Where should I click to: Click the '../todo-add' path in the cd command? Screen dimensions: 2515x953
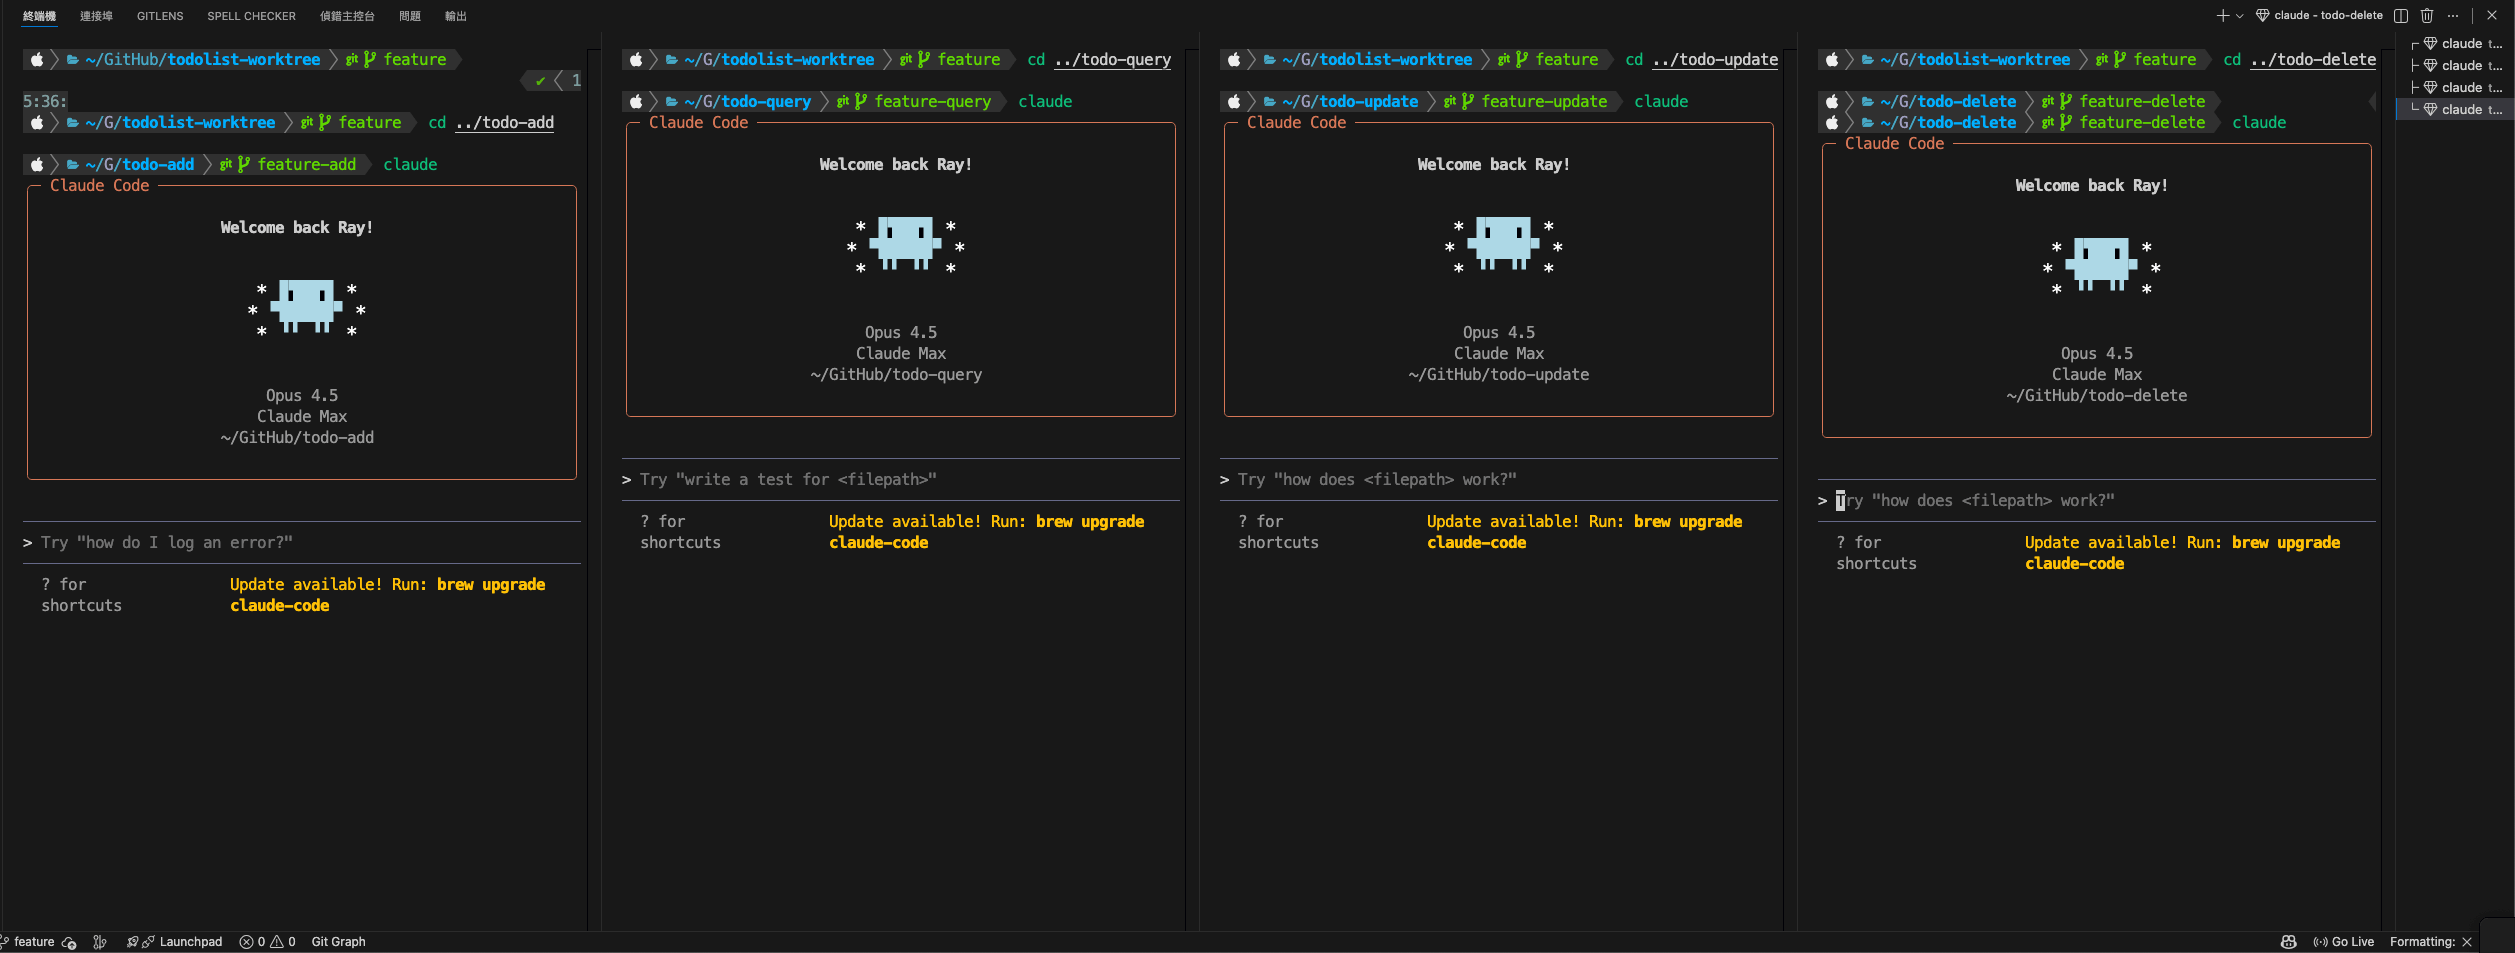(x=505, y=123)
